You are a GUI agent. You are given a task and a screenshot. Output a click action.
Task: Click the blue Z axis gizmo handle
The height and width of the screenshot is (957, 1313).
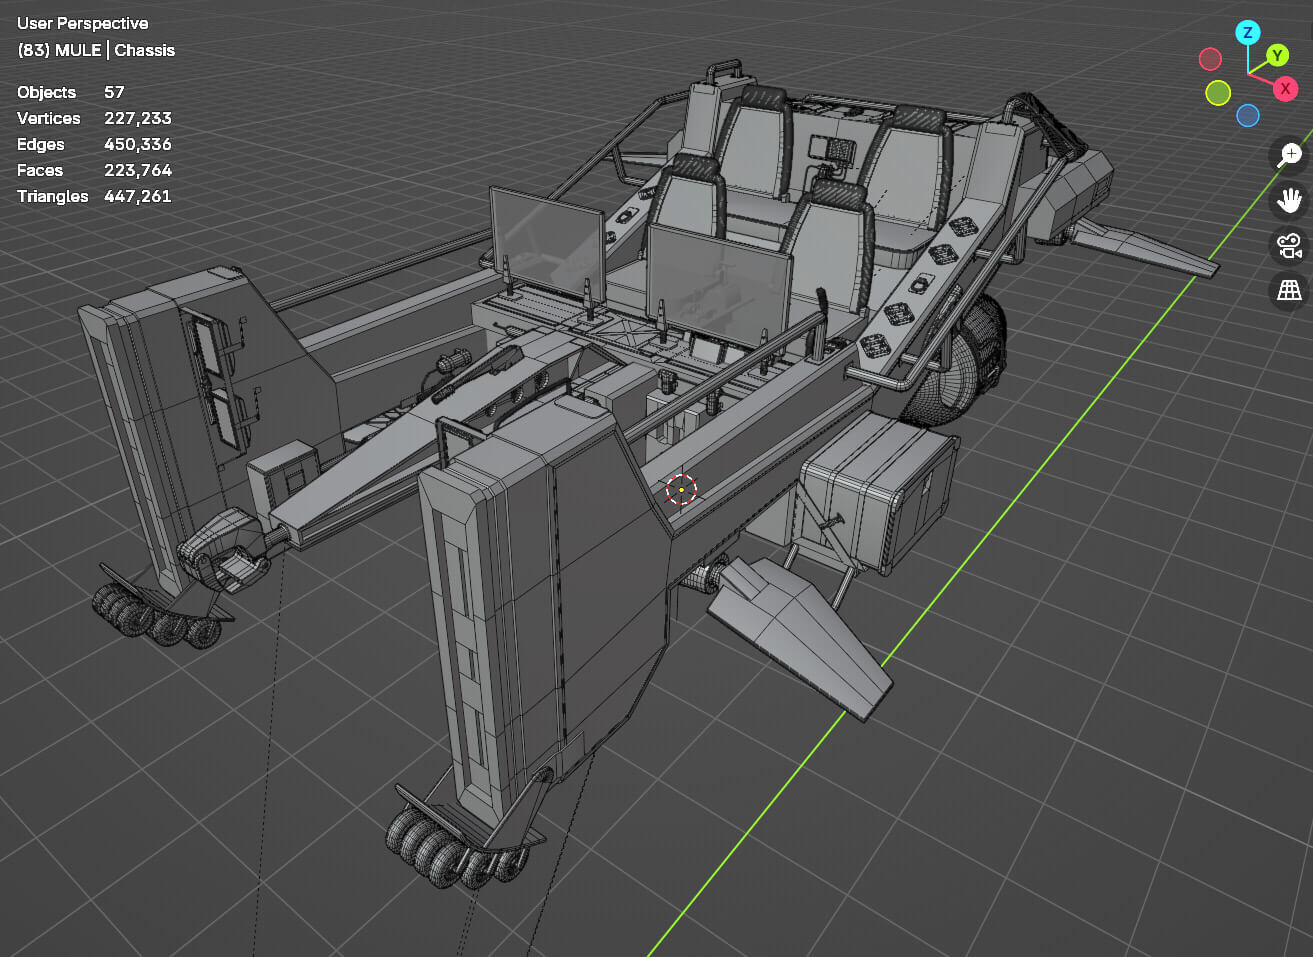tap(1247, 33)
